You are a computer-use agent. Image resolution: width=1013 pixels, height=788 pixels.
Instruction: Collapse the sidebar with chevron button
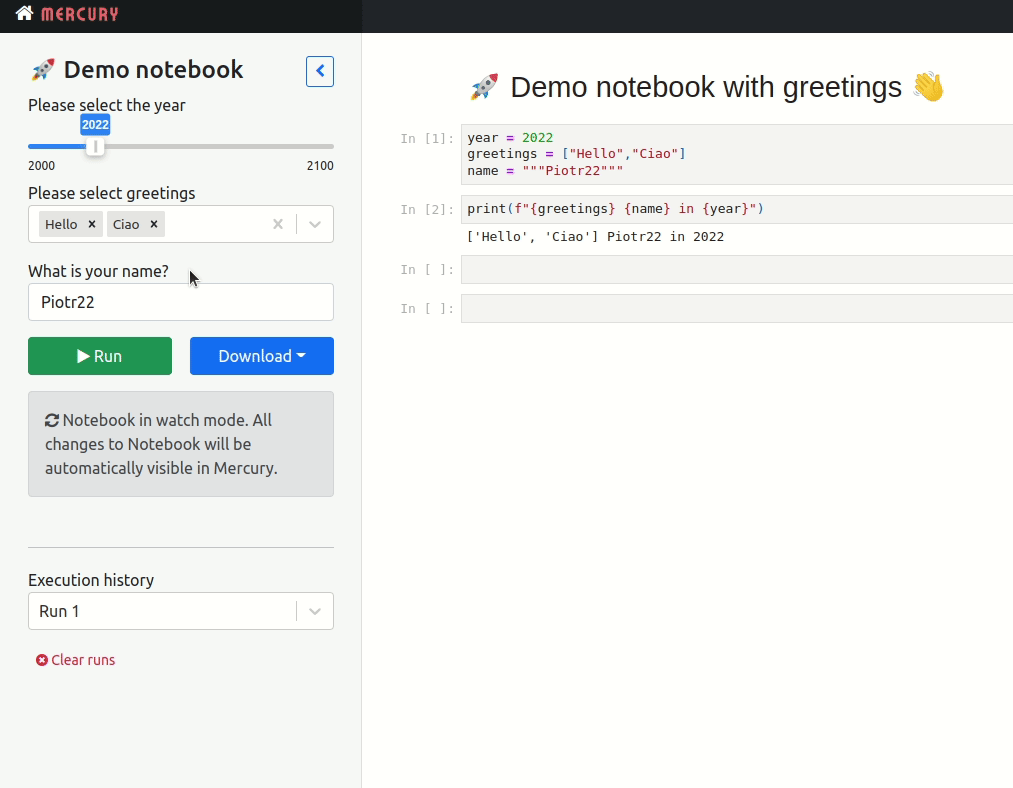pos(320,71)
